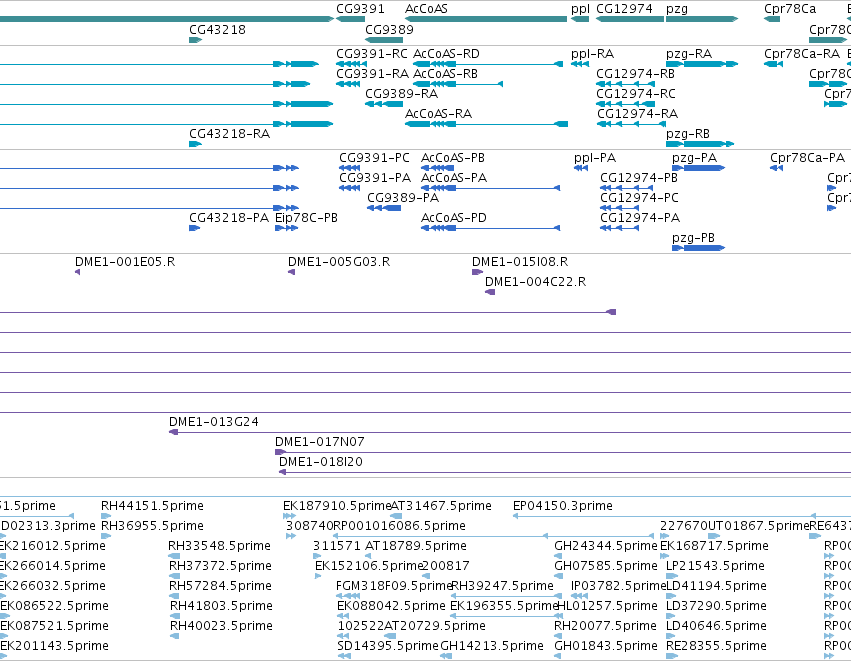Viewport: 851px width, 661px height.
Task: Click clone end DME1-001E05.R
Action: (x=78, y=272)
